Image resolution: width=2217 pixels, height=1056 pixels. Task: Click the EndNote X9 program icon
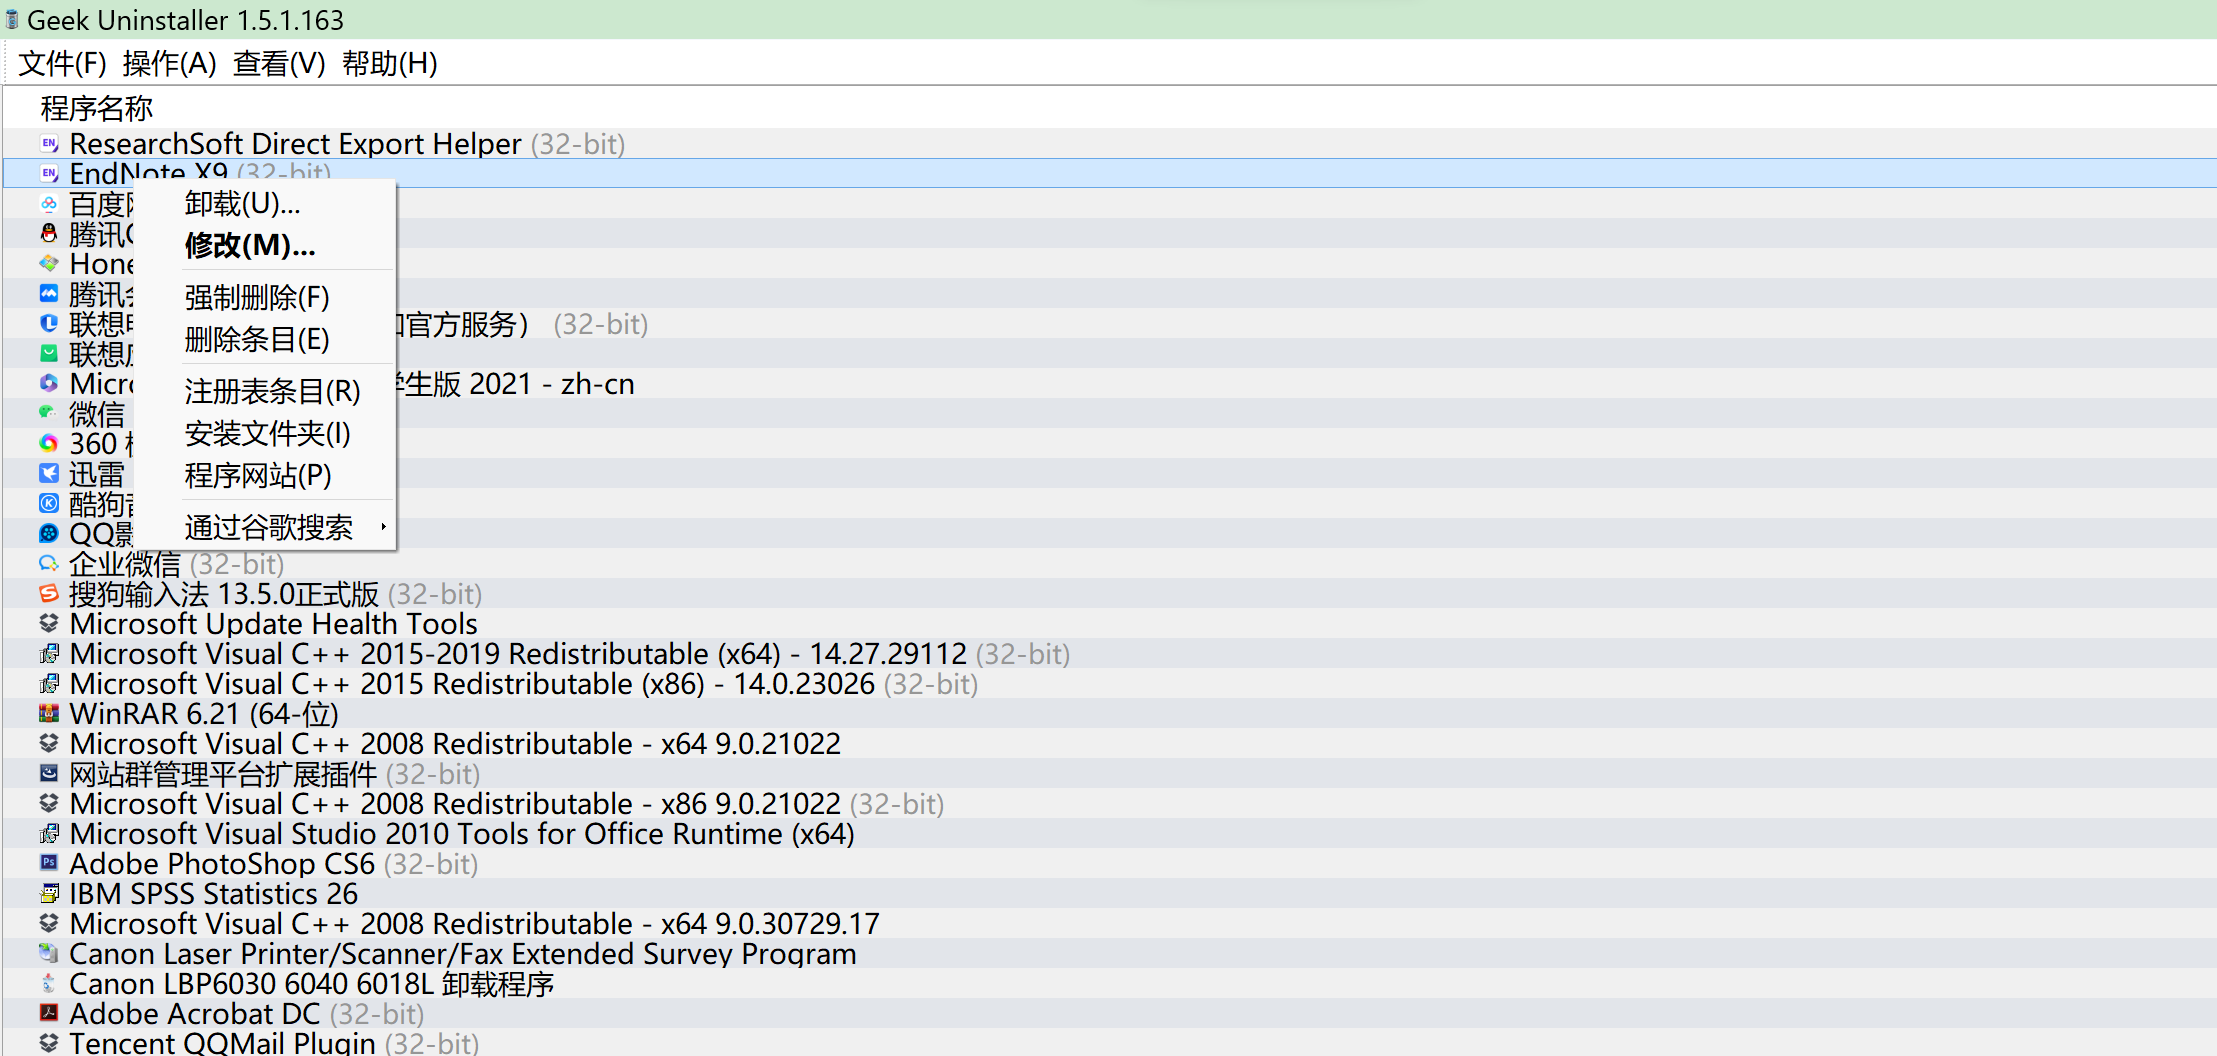pyautogui.click(x=49, y=174)
